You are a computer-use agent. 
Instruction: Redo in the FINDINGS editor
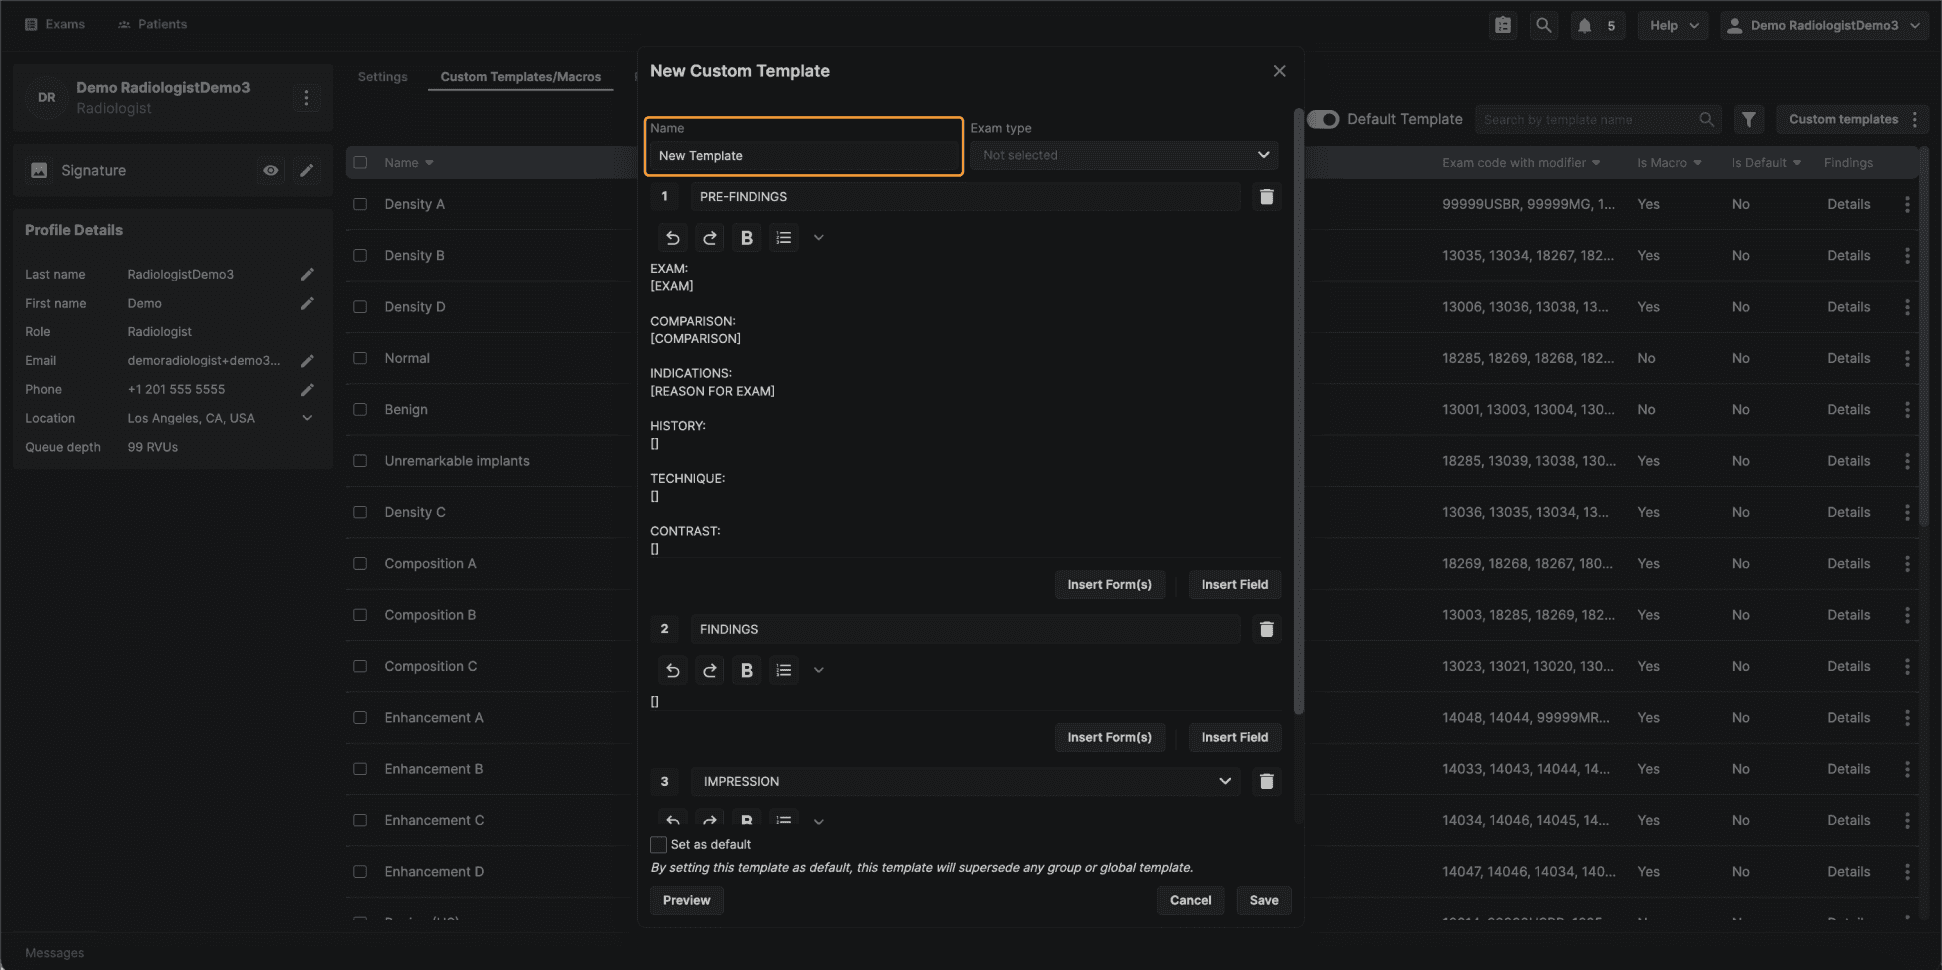point(710,670)
